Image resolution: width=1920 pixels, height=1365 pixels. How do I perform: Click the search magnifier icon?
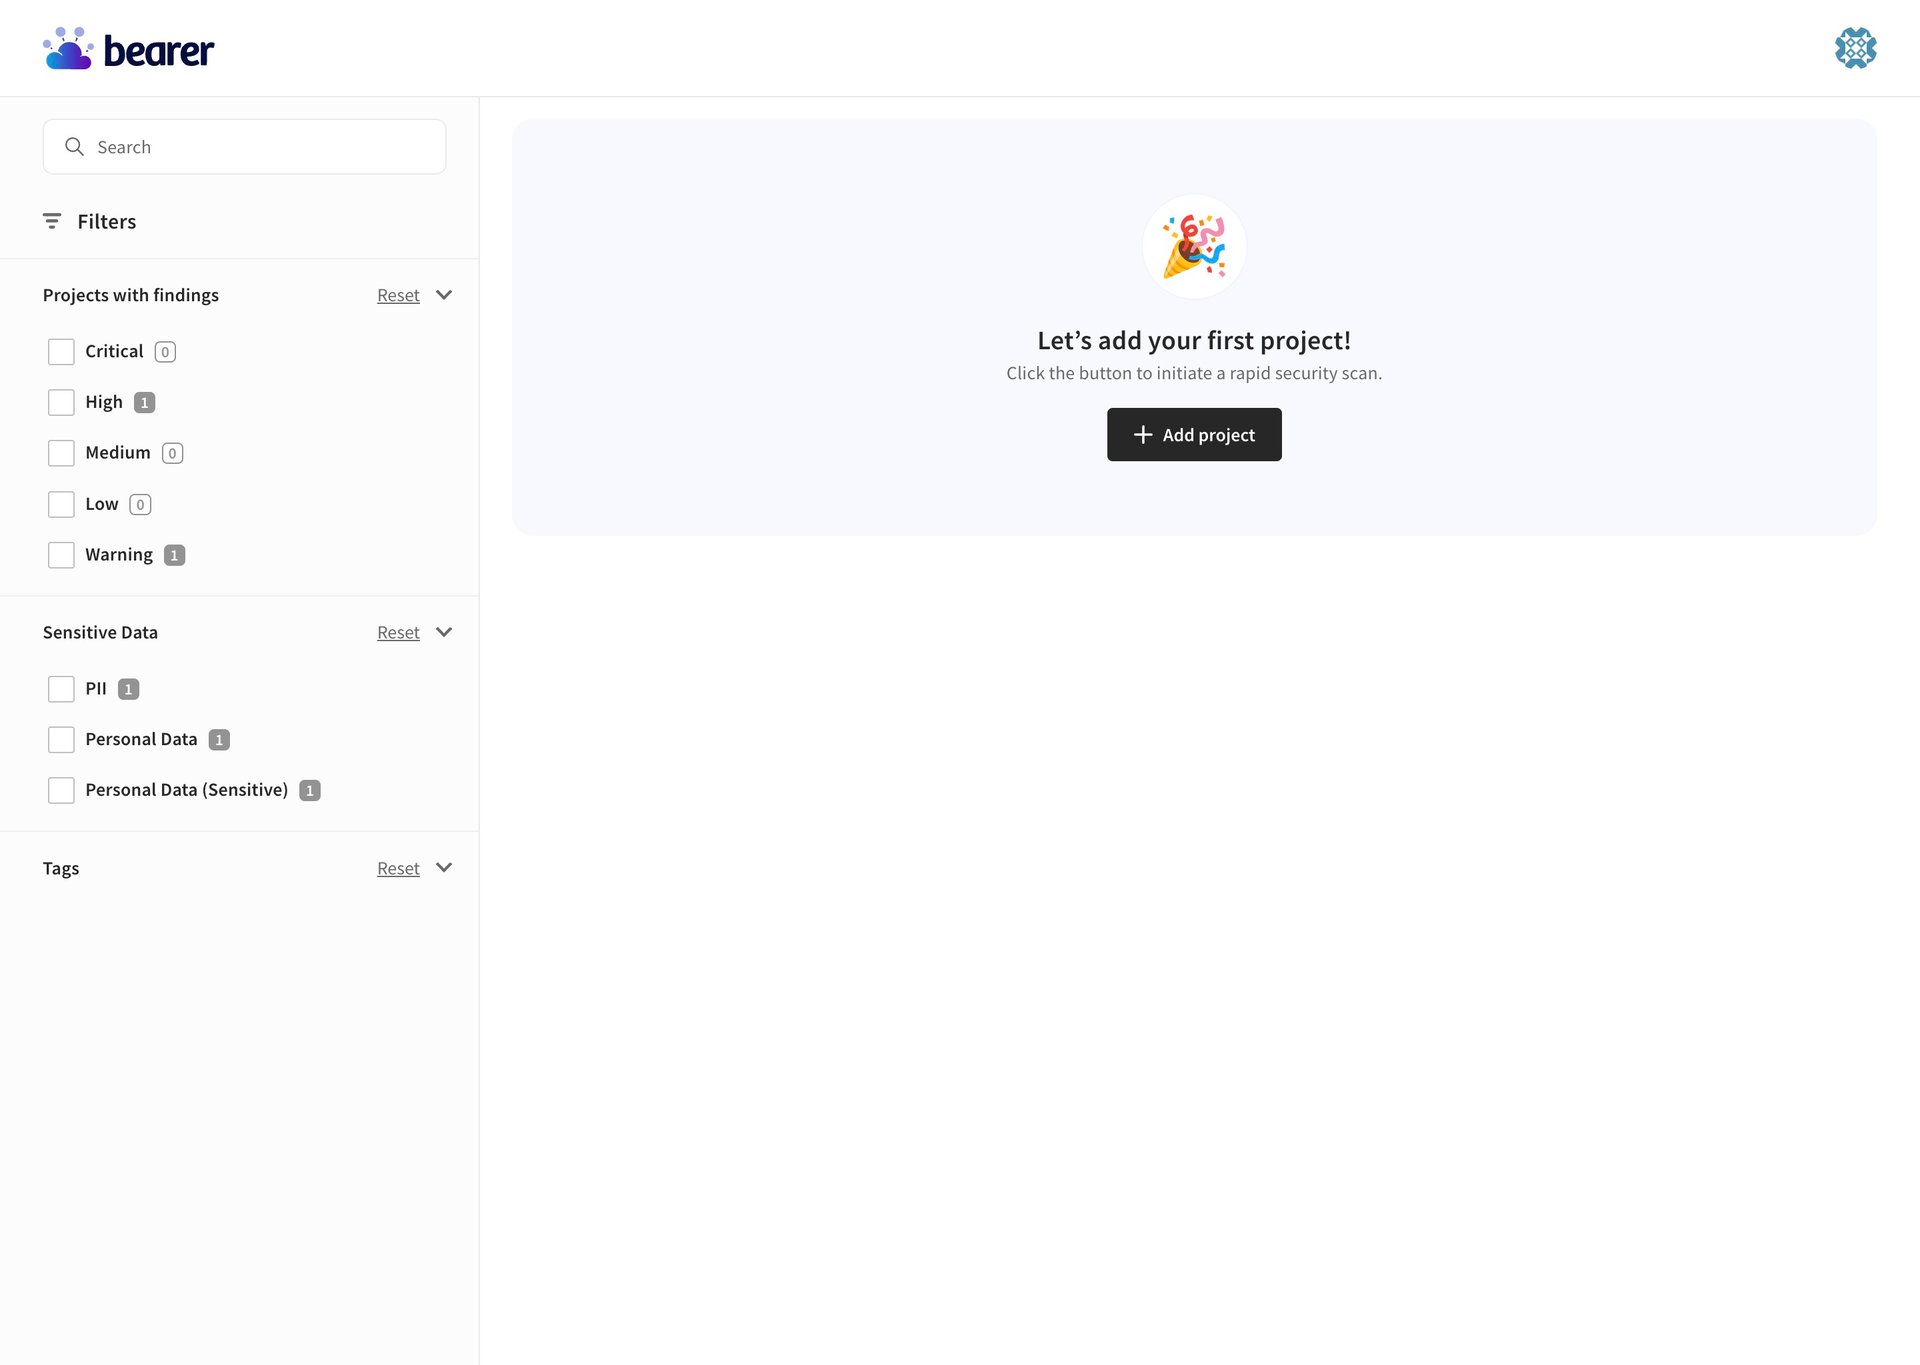[74, 147]
